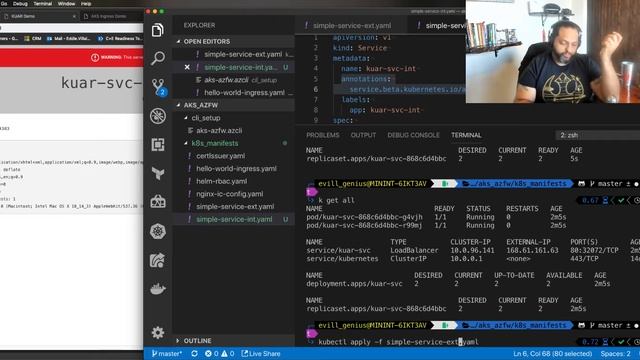Click the errors and warnings count in the status bar

coord(220,353)
